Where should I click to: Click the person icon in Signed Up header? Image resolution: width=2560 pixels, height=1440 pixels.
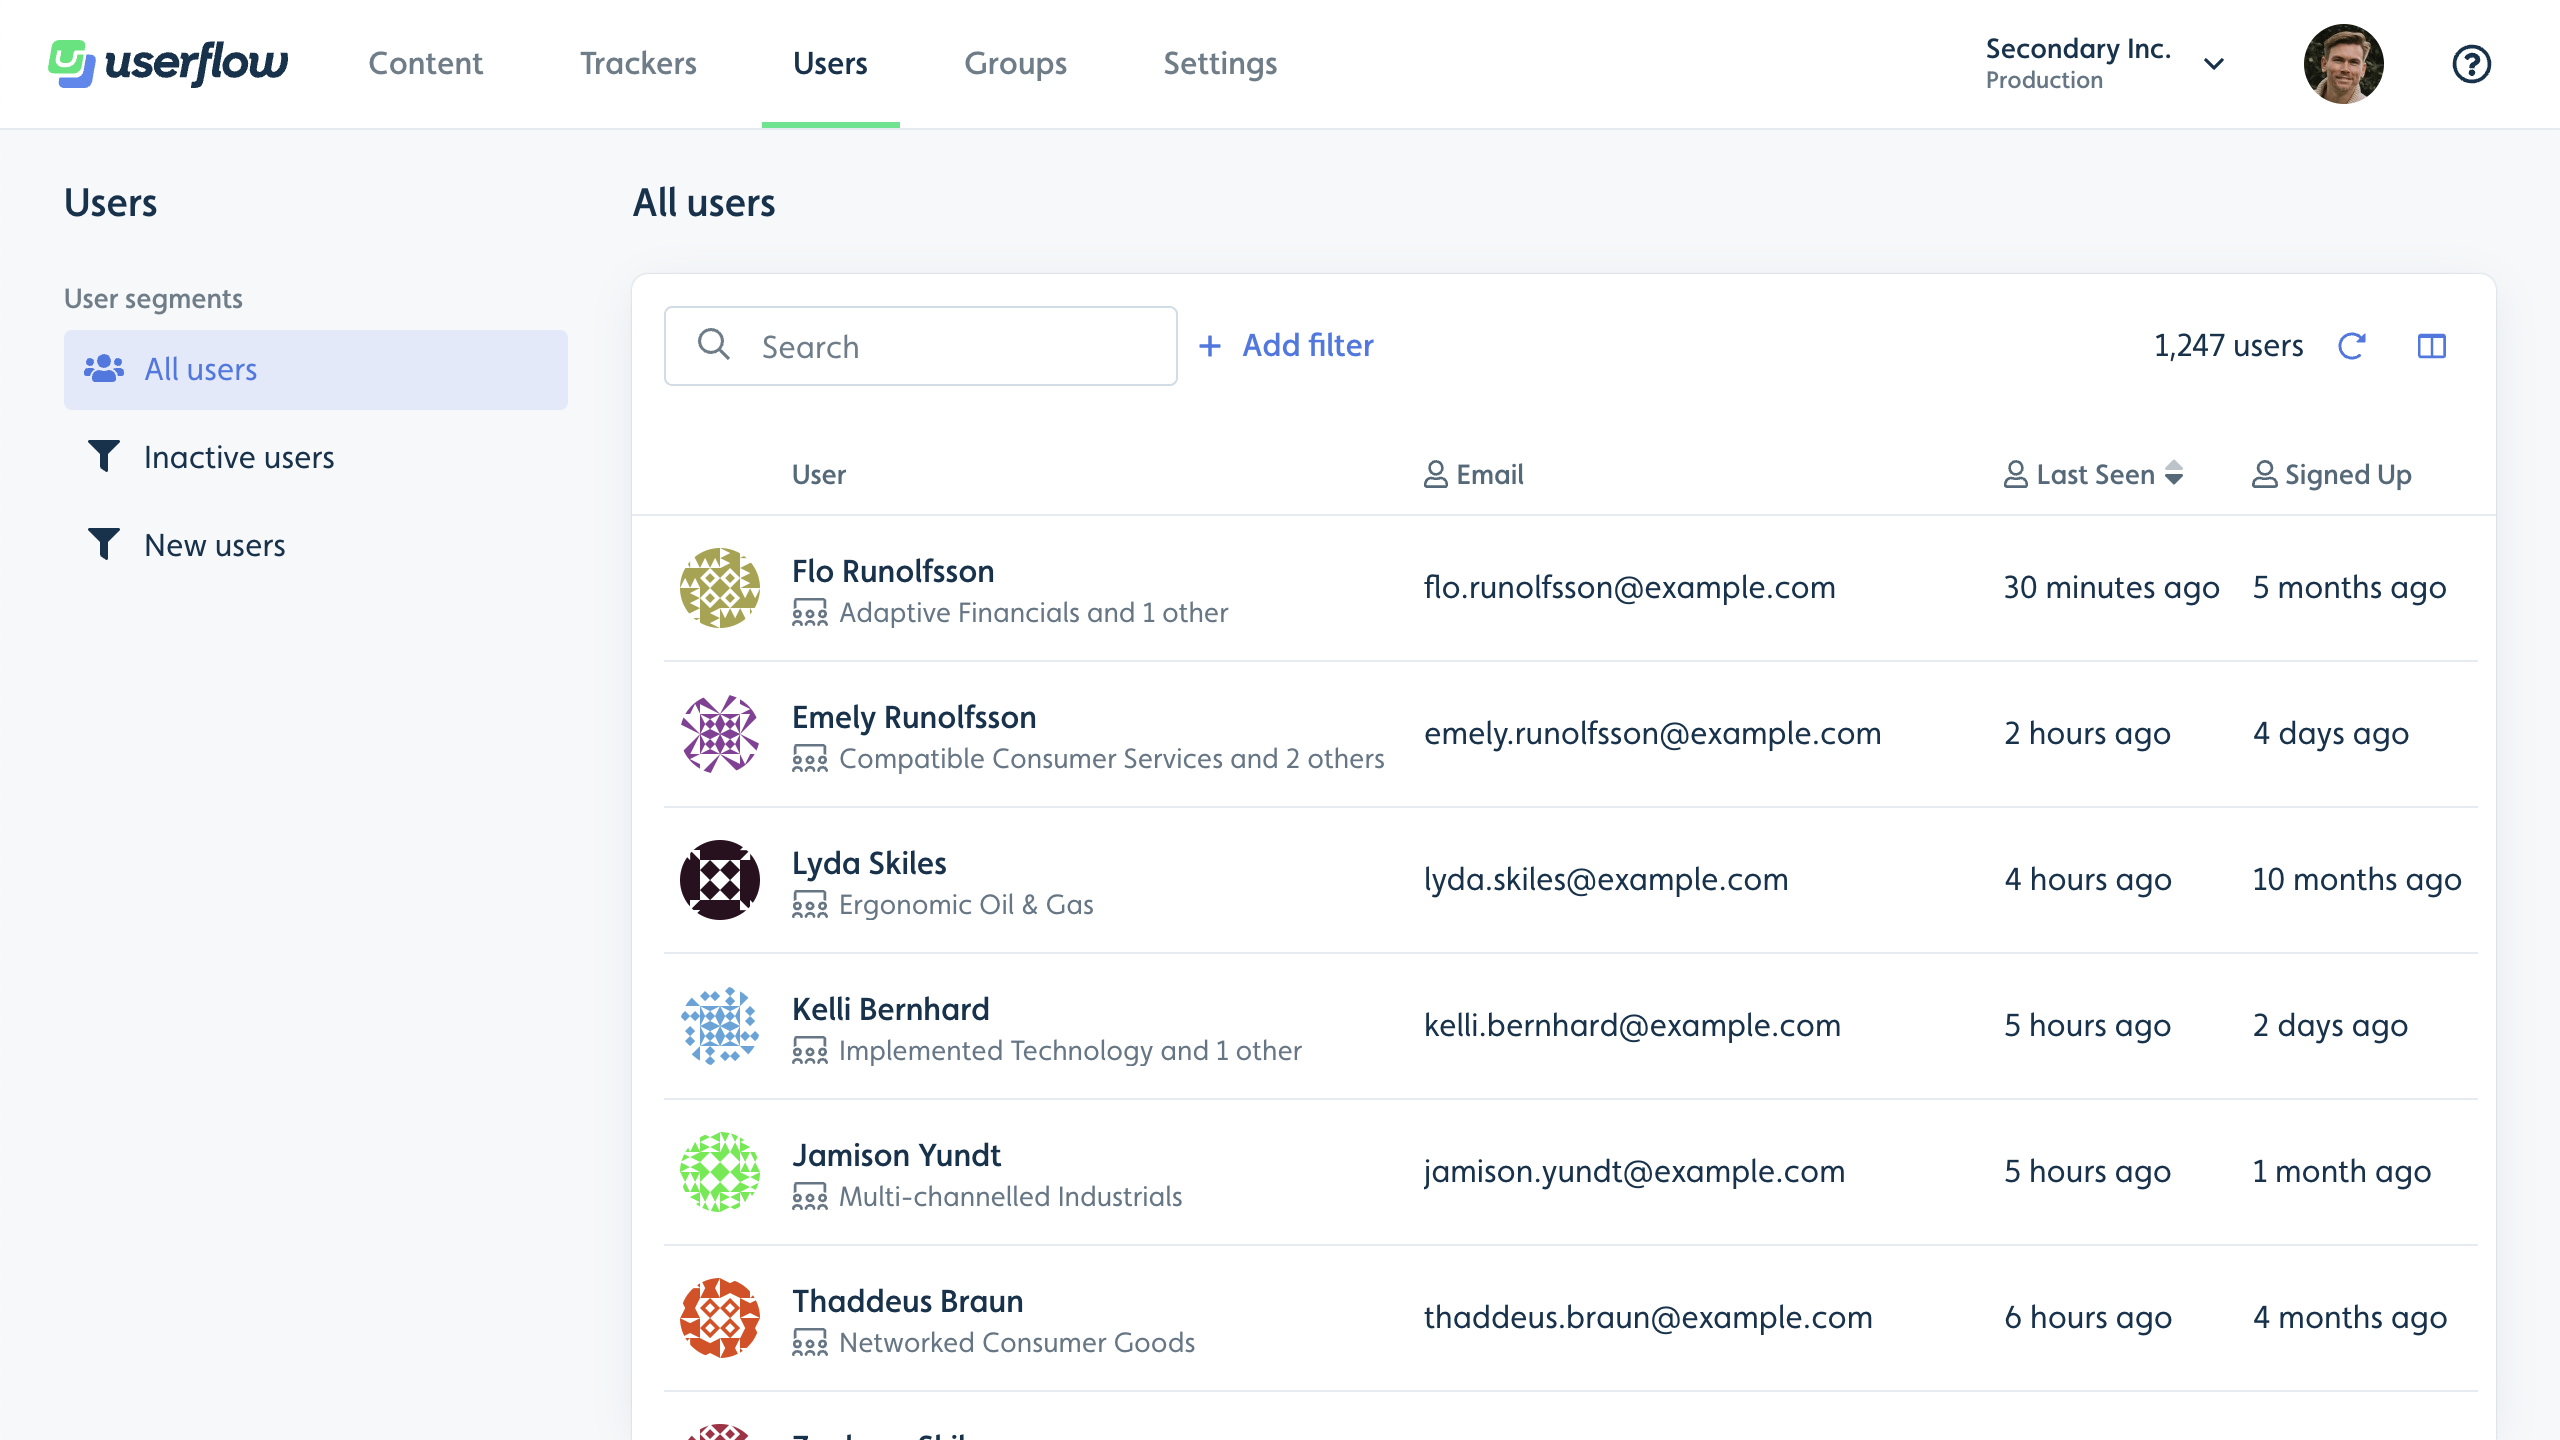point(2263,474)
